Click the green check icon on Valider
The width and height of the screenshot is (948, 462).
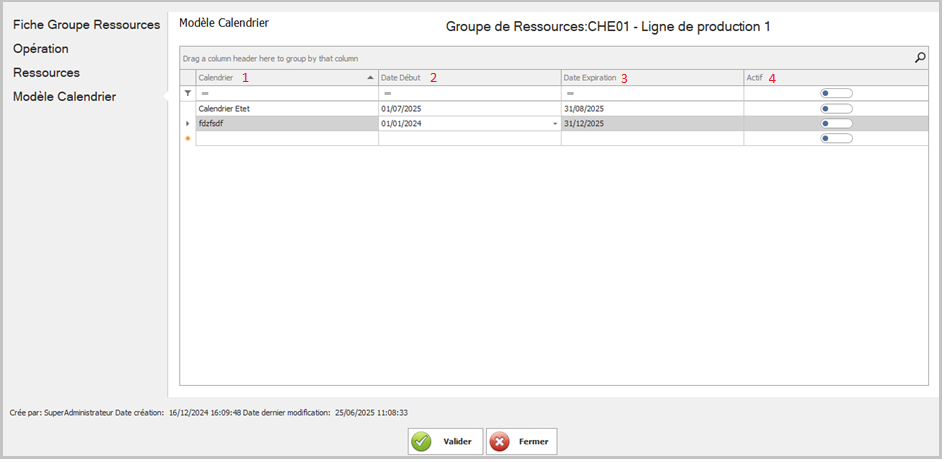(423, 442)
